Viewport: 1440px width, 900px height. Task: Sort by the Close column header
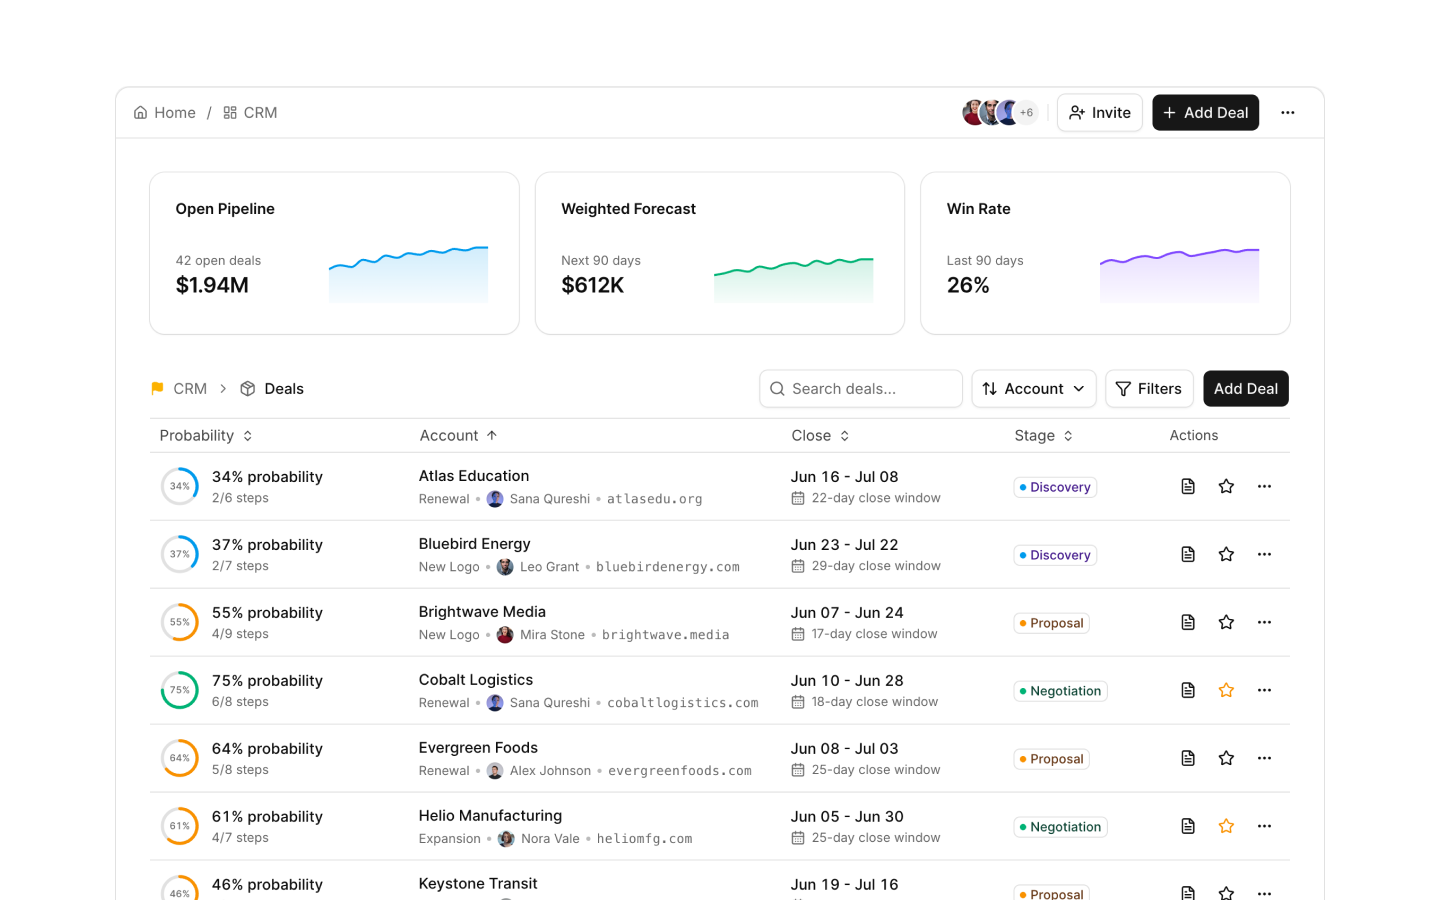coord(821,436)
